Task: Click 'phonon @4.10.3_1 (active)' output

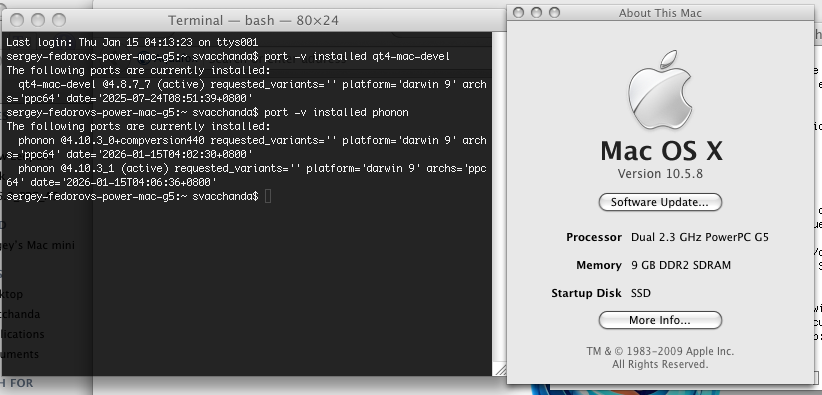Action: [x=95, y=168]
